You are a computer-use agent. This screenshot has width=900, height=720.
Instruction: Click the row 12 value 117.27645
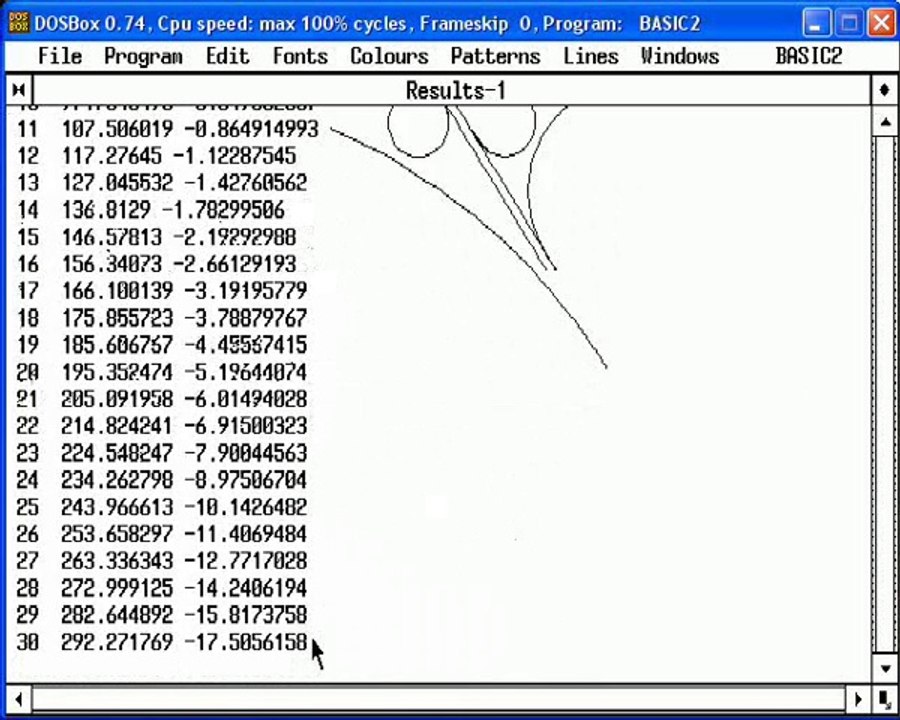pyautogui.click(x=111, y=156)
